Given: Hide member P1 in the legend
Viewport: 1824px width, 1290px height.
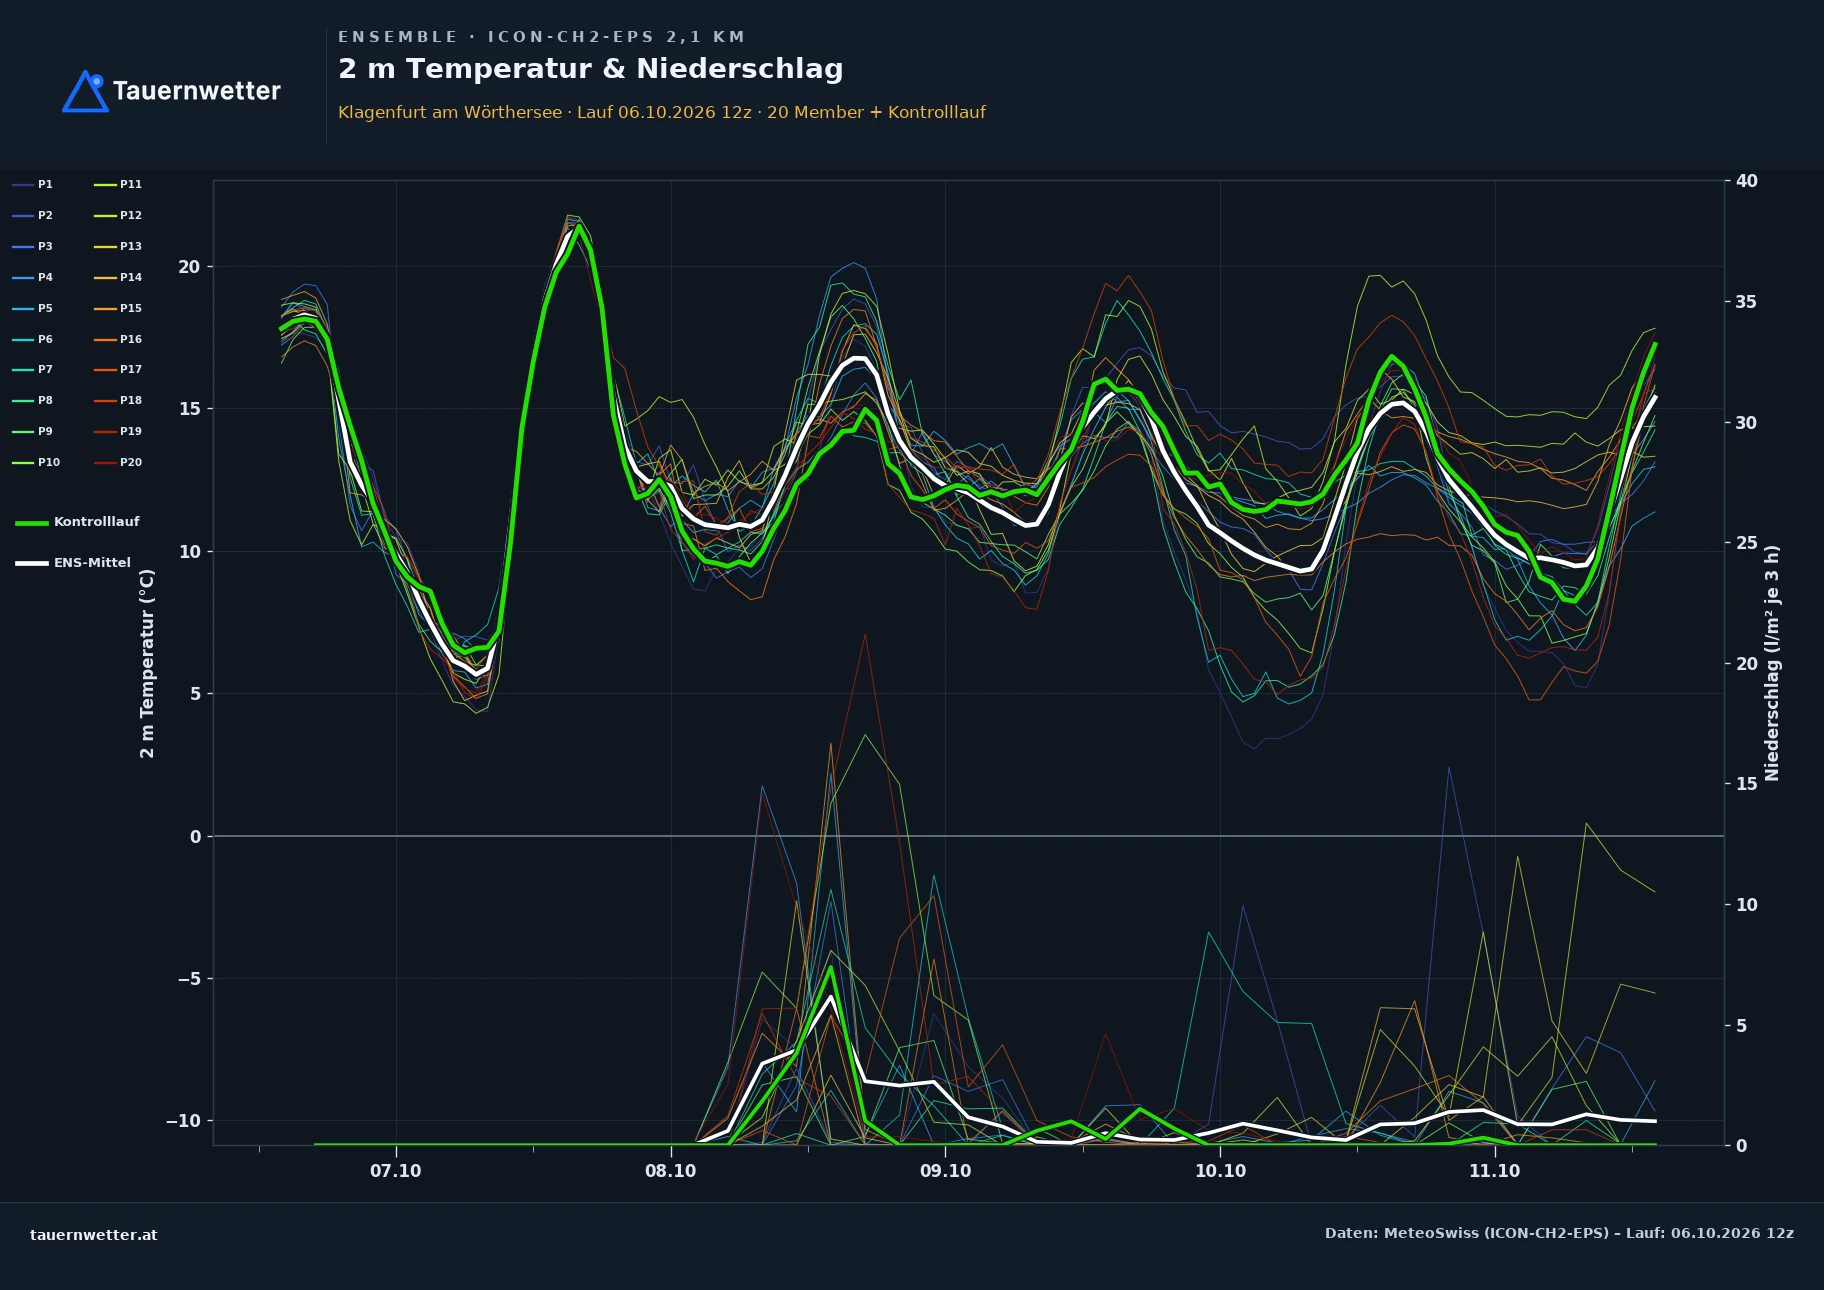Looking at the screenshot, I should pos(32,185).
